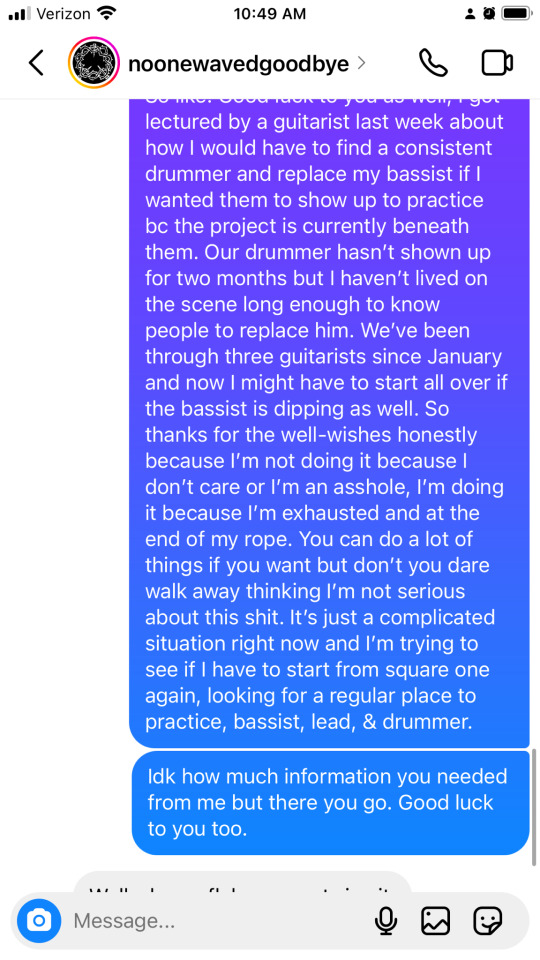Open the blue camera button in message bar
540x960 pixels.
tap(40, 920)
